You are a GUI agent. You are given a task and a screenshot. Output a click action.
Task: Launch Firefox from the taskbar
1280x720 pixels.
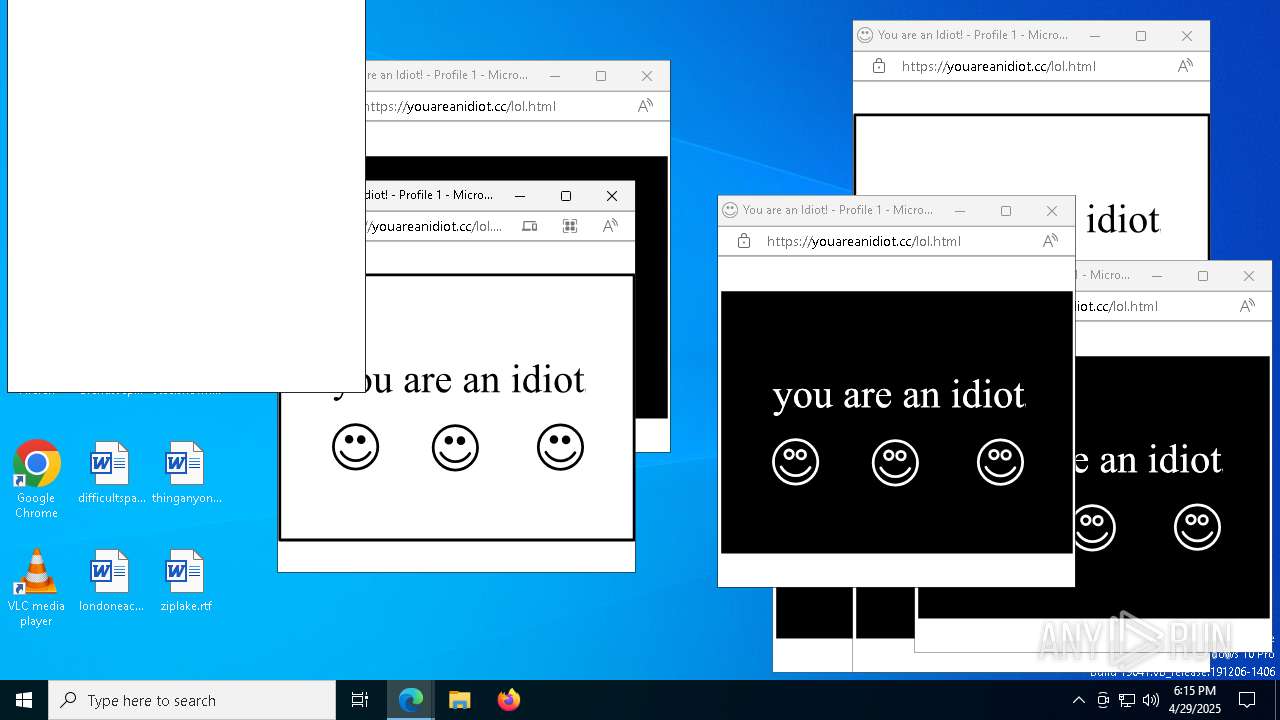click(x=508, y=700)
